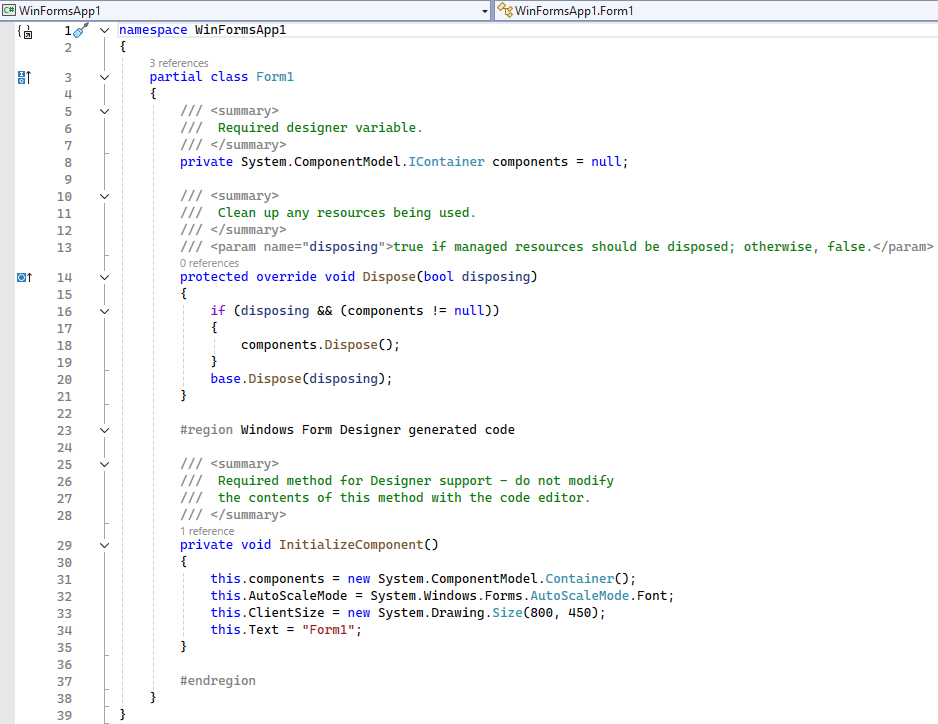Click components.Dispose() on line 18

pyautogui.click(x=320, y=345)
